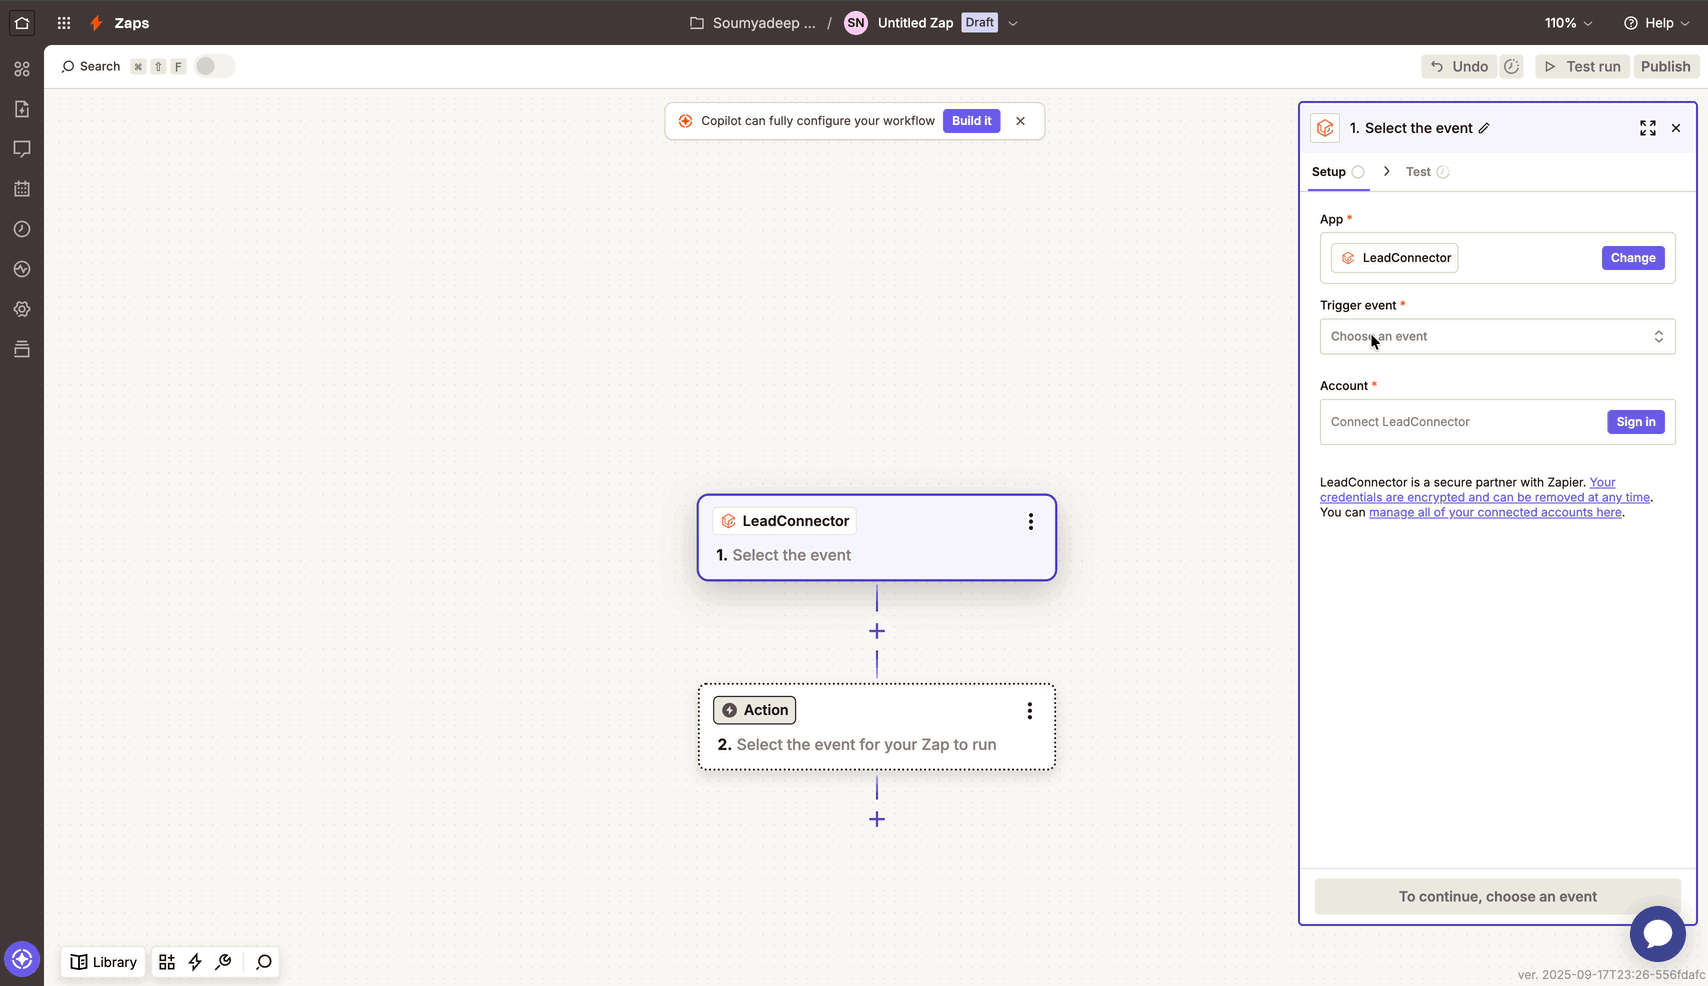Click the settings gear icon in sidebar
The width and height of the screenshot is (1708, 986).
point(22,309)
